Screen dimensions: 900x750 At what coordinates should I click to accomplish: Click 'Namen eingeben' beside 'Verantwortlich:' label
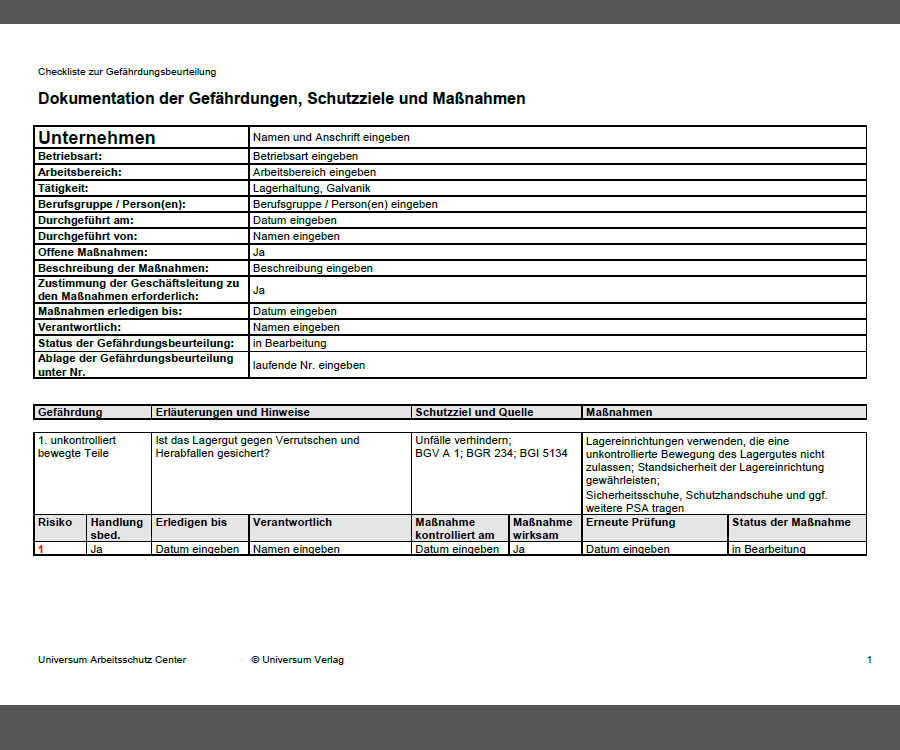point(296,327)
